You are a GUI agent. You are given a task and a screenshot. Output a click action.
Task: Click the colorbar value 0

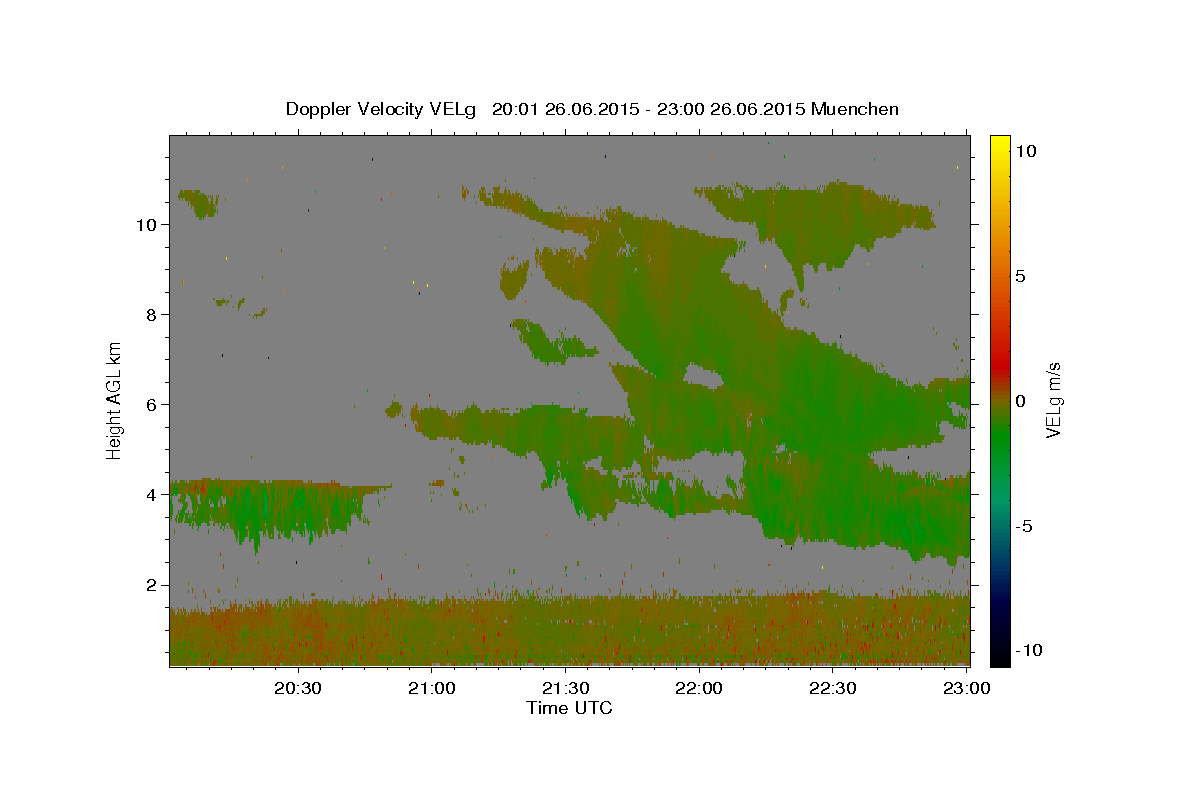pyautogui.click(x=1020, y=401)
